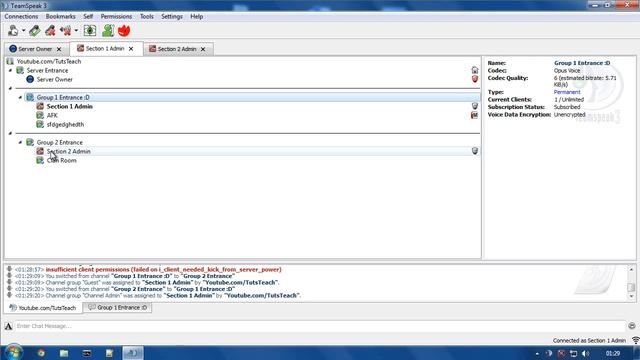The height and width of the screenshot is (360, 640).
Task: Open the Tools menu
Action: tap(147, 16)
